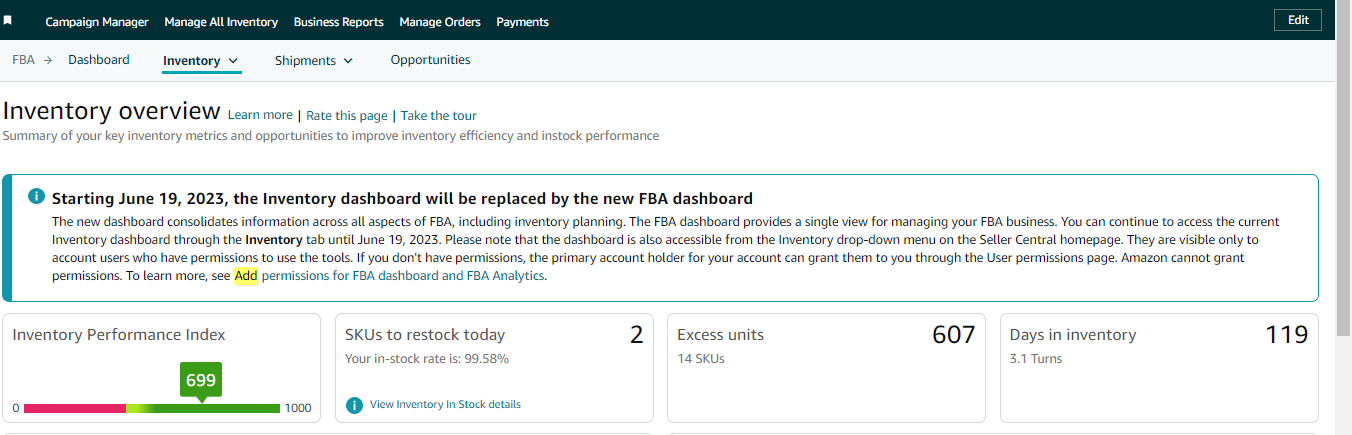Expand the Inventory dropdown chevron

(233, 61)
